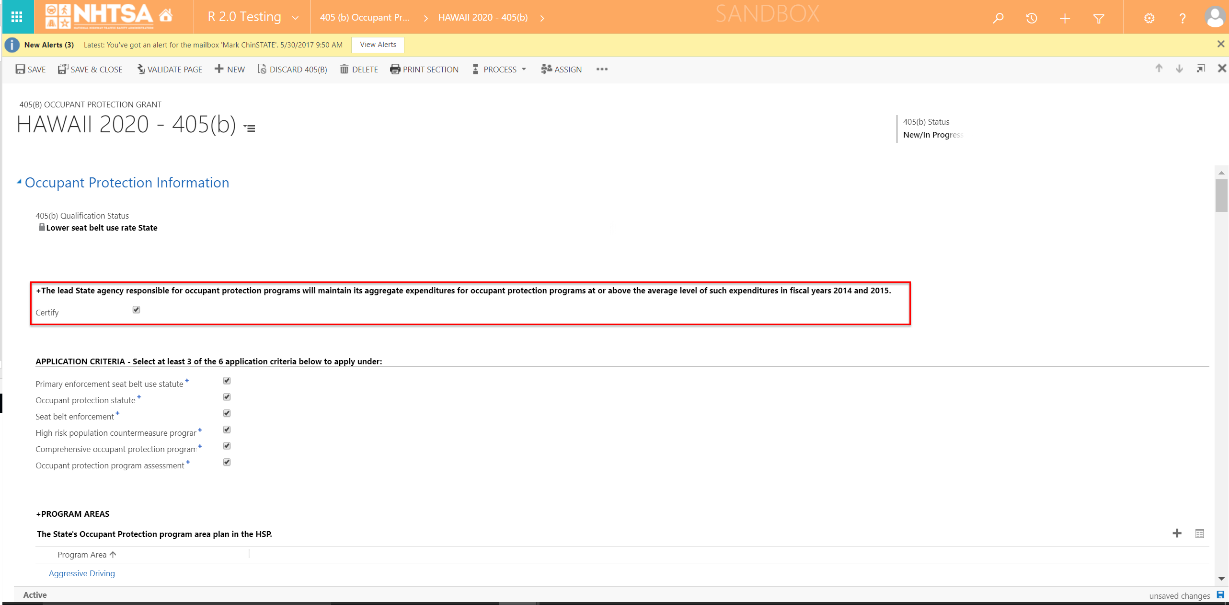Save the record
Screen dimensions: 1229x605
30,69
